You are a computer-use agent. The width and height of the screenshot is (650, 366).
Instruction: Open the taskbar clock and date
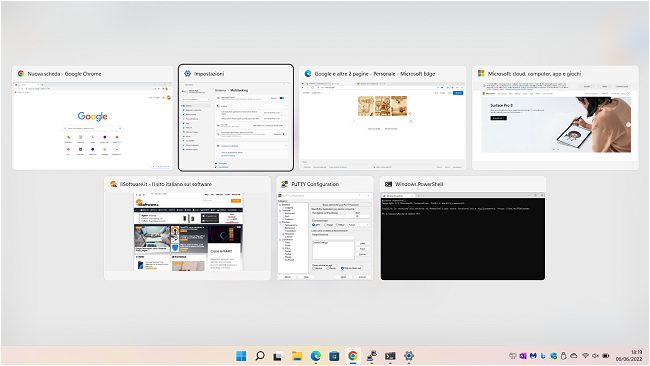[x=628, y=356]
